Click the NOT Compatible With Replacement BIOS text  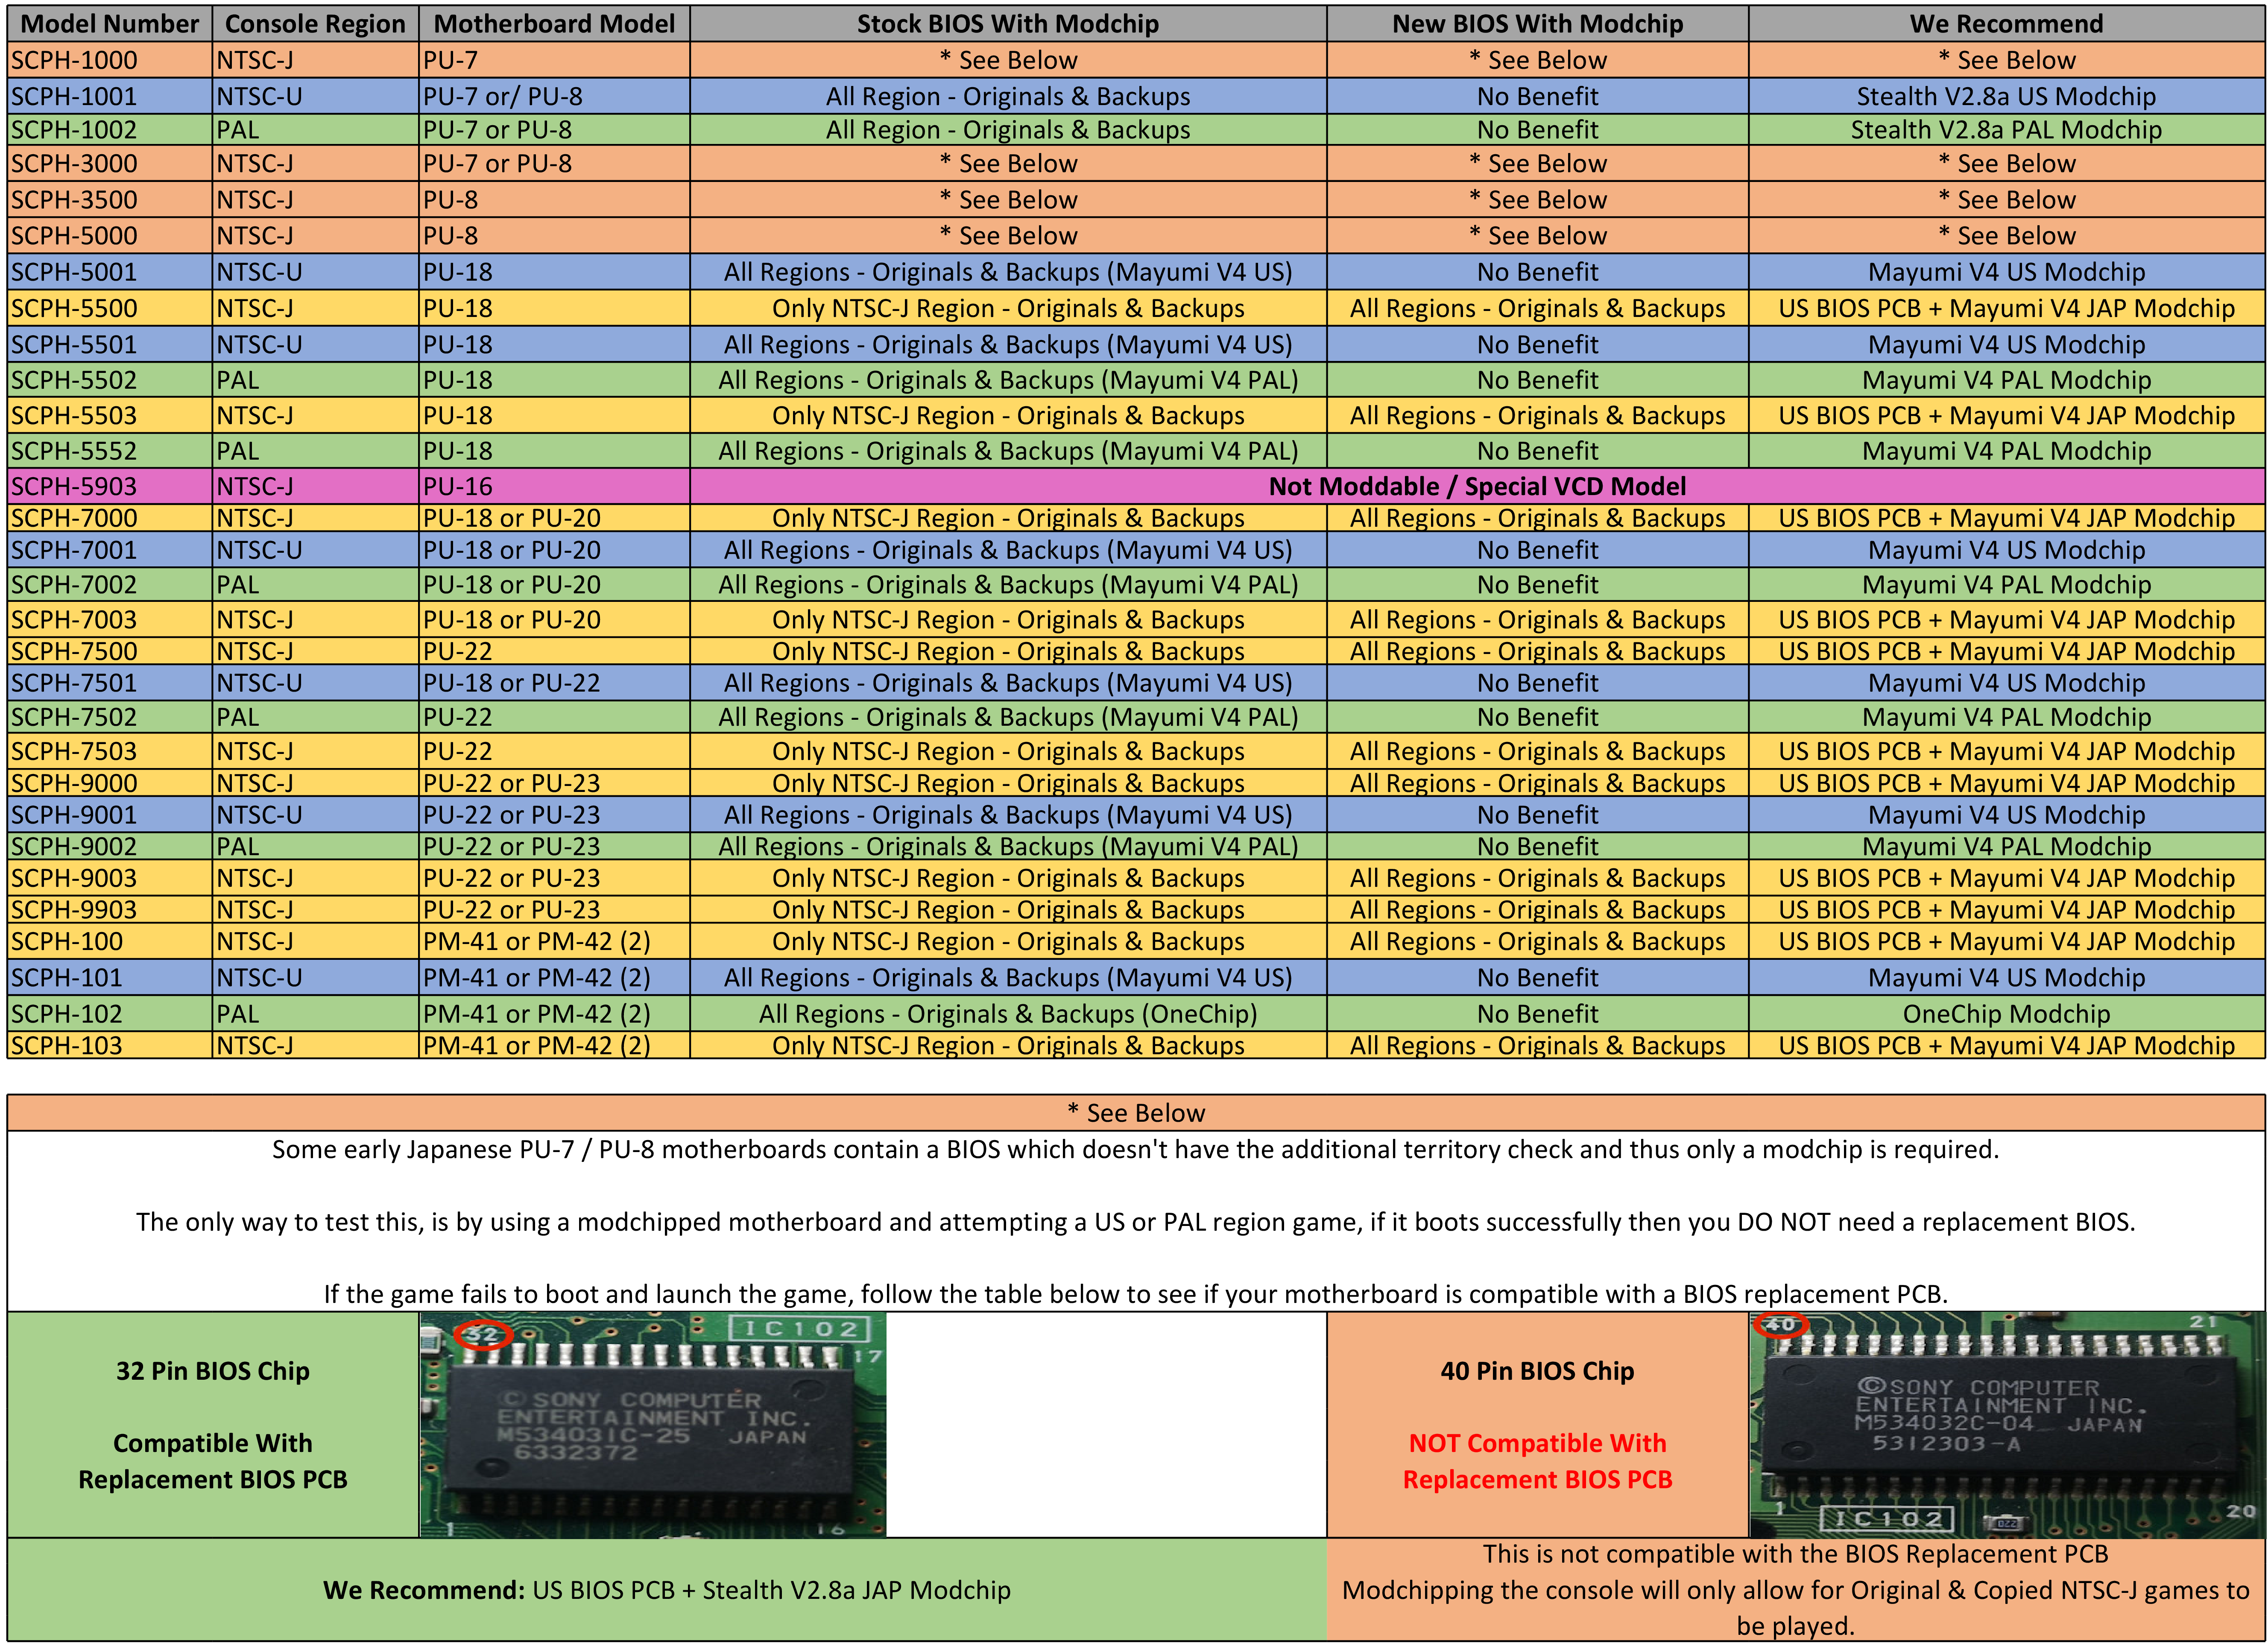click(x=1537, y=1460)
